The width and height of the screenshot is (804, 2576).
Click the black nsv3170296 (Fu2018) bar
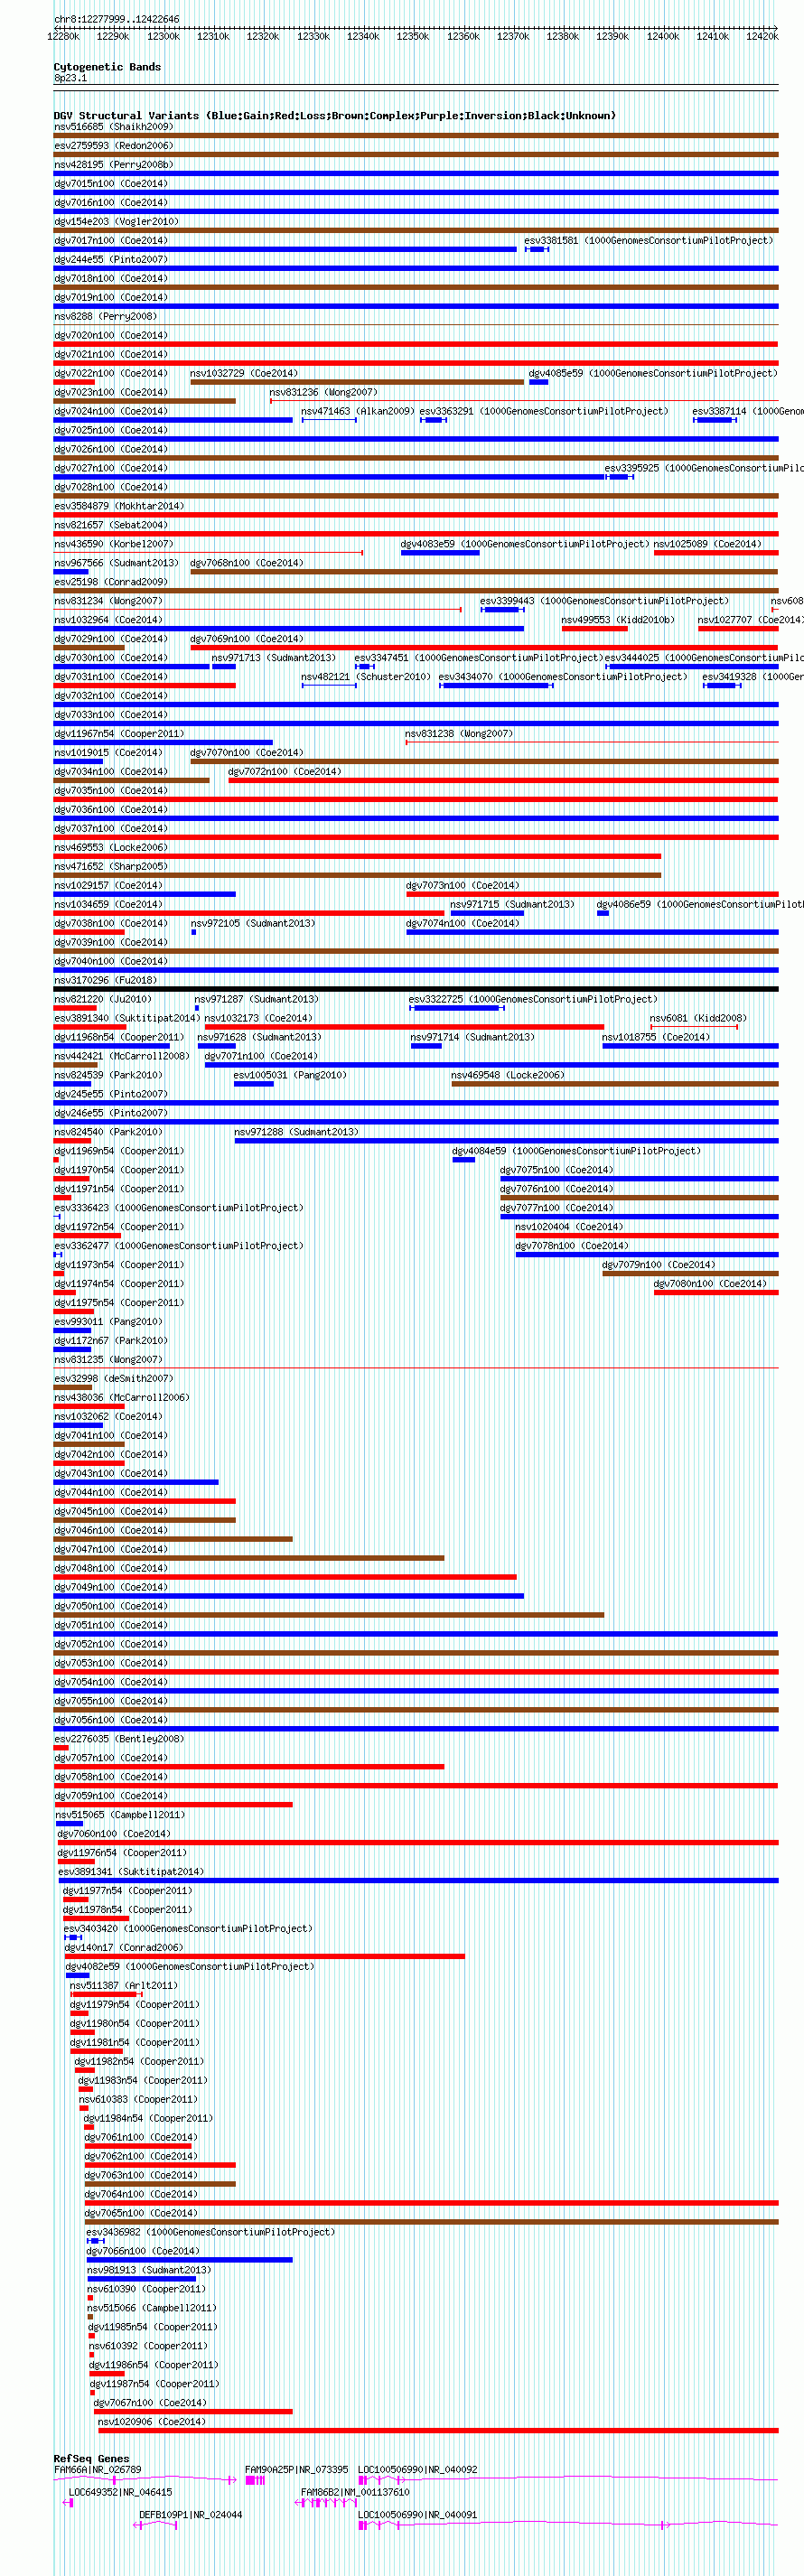[x=416, y=989]
